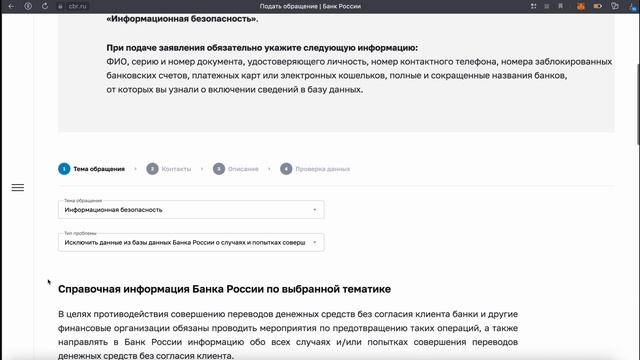Screen dimensions: 640x360
Task: Open the tab grid icon in the browser bar
Action: point(533,6)
